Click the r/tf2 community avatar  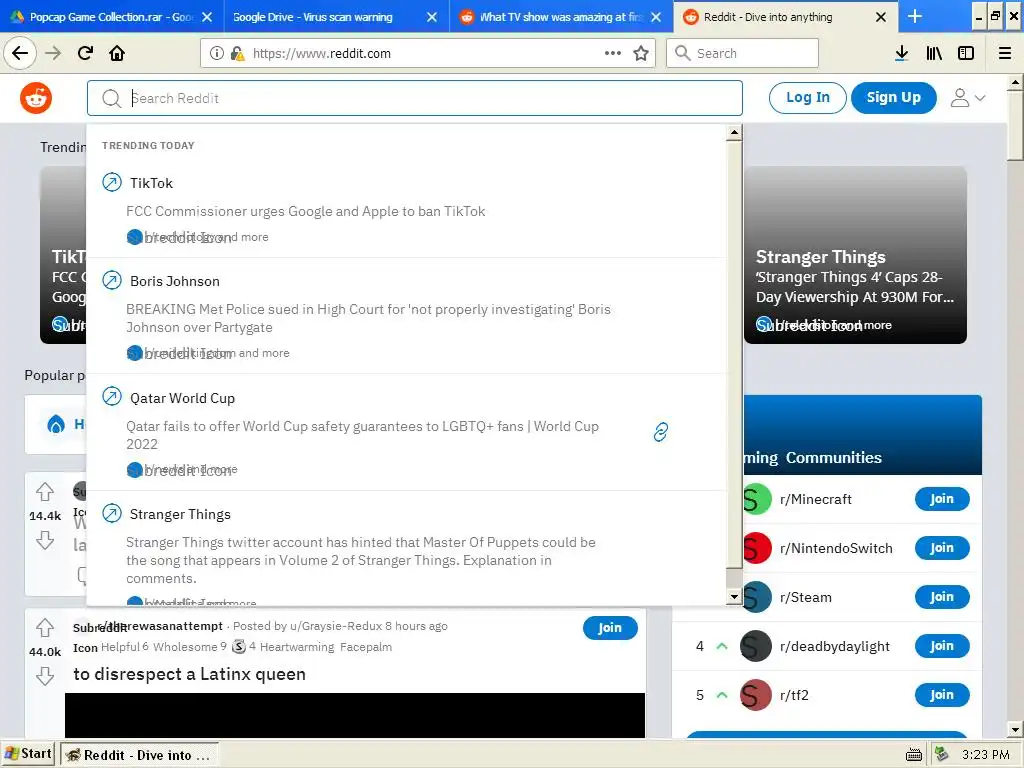[756, 696]
